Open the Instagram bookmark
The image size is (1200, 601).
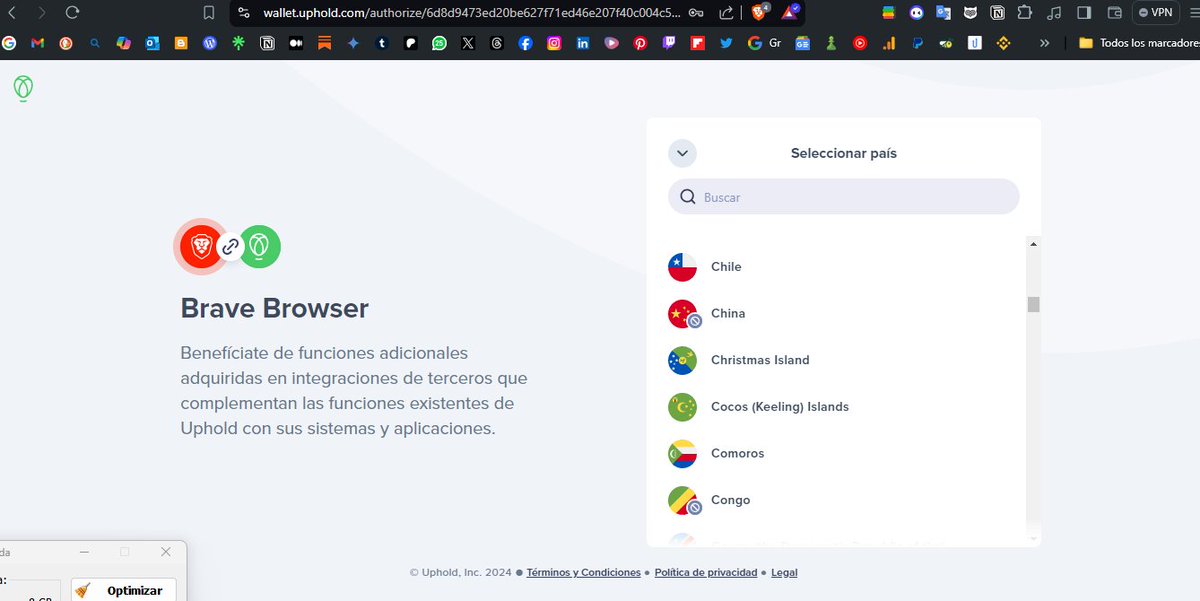pos(554,44)
